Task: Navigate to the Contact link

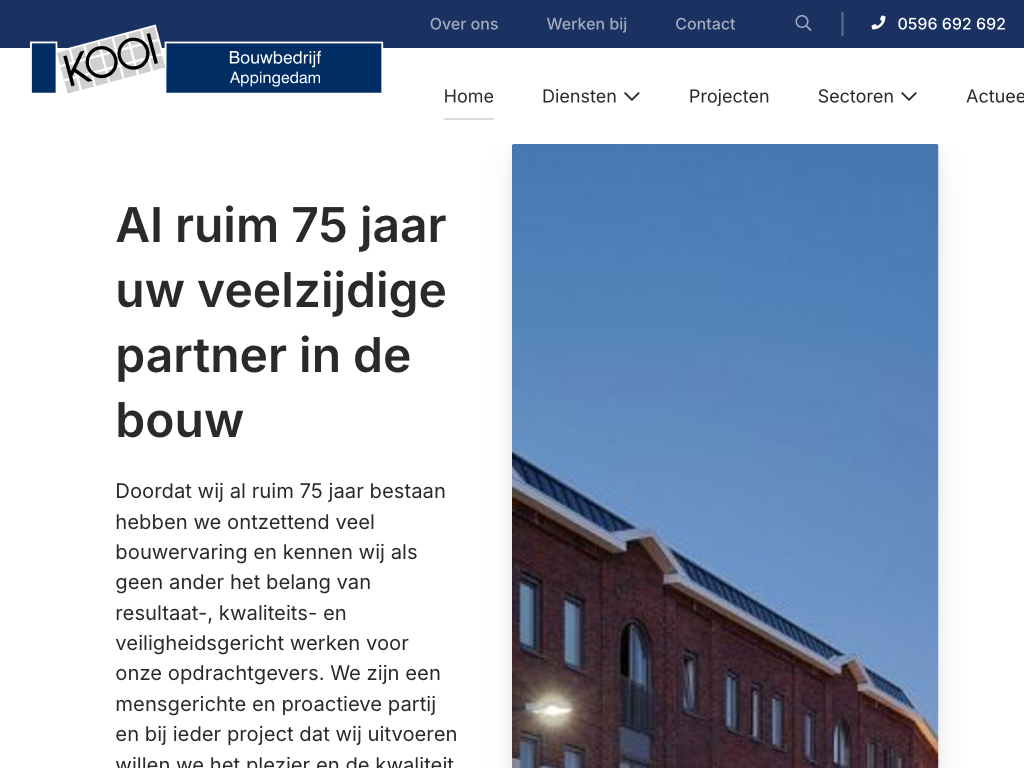Action: pyautogui.click(x=705, y=24)
